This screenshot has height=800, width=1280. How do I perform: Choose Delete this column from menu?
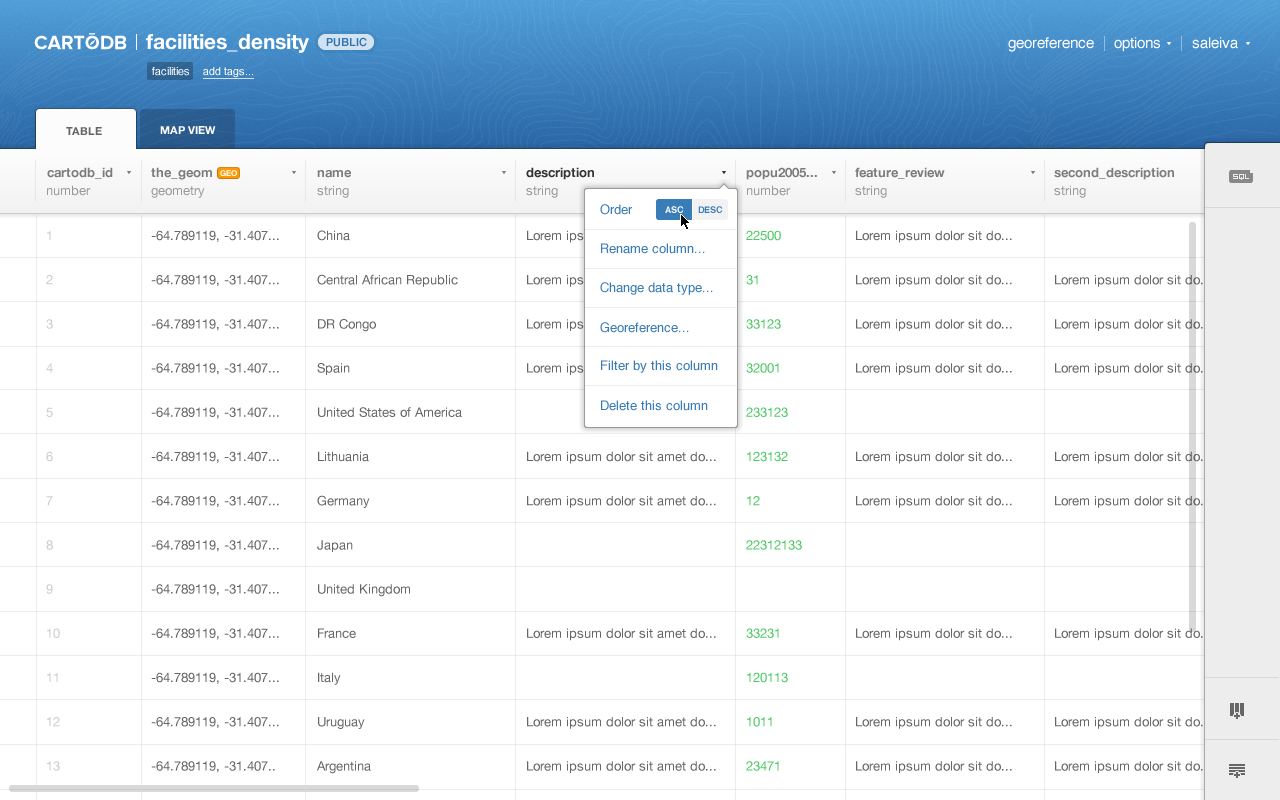coord(654,405)
